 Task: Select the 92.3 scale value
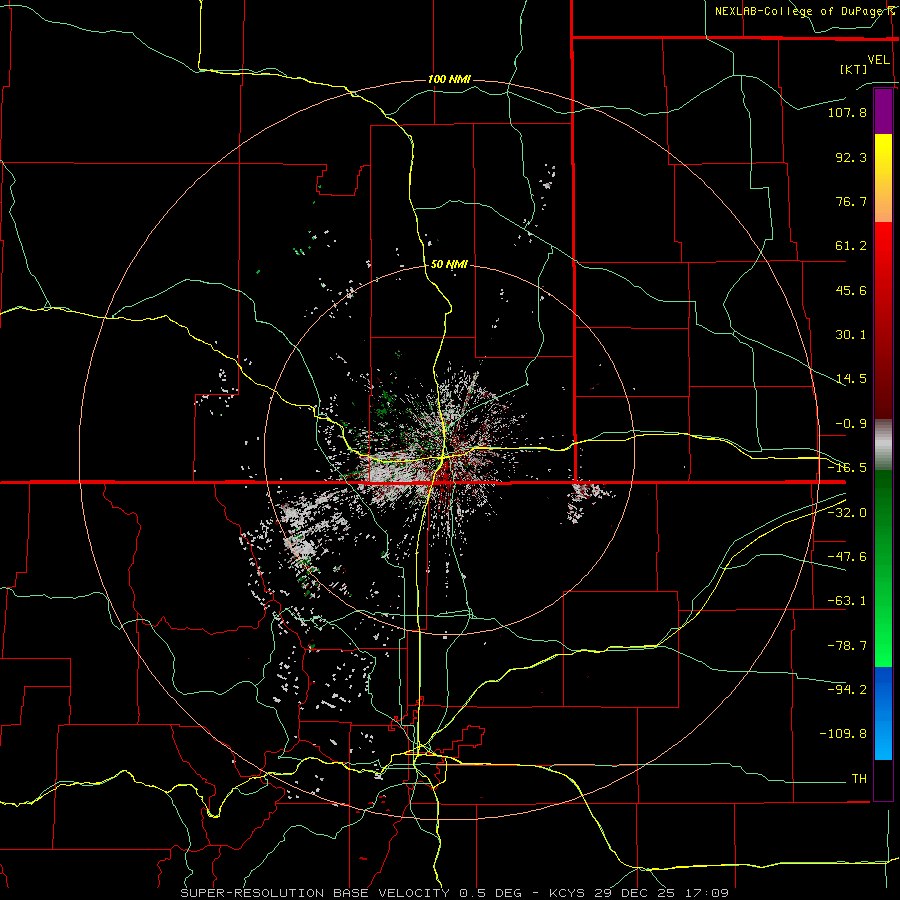click(851, 157)
